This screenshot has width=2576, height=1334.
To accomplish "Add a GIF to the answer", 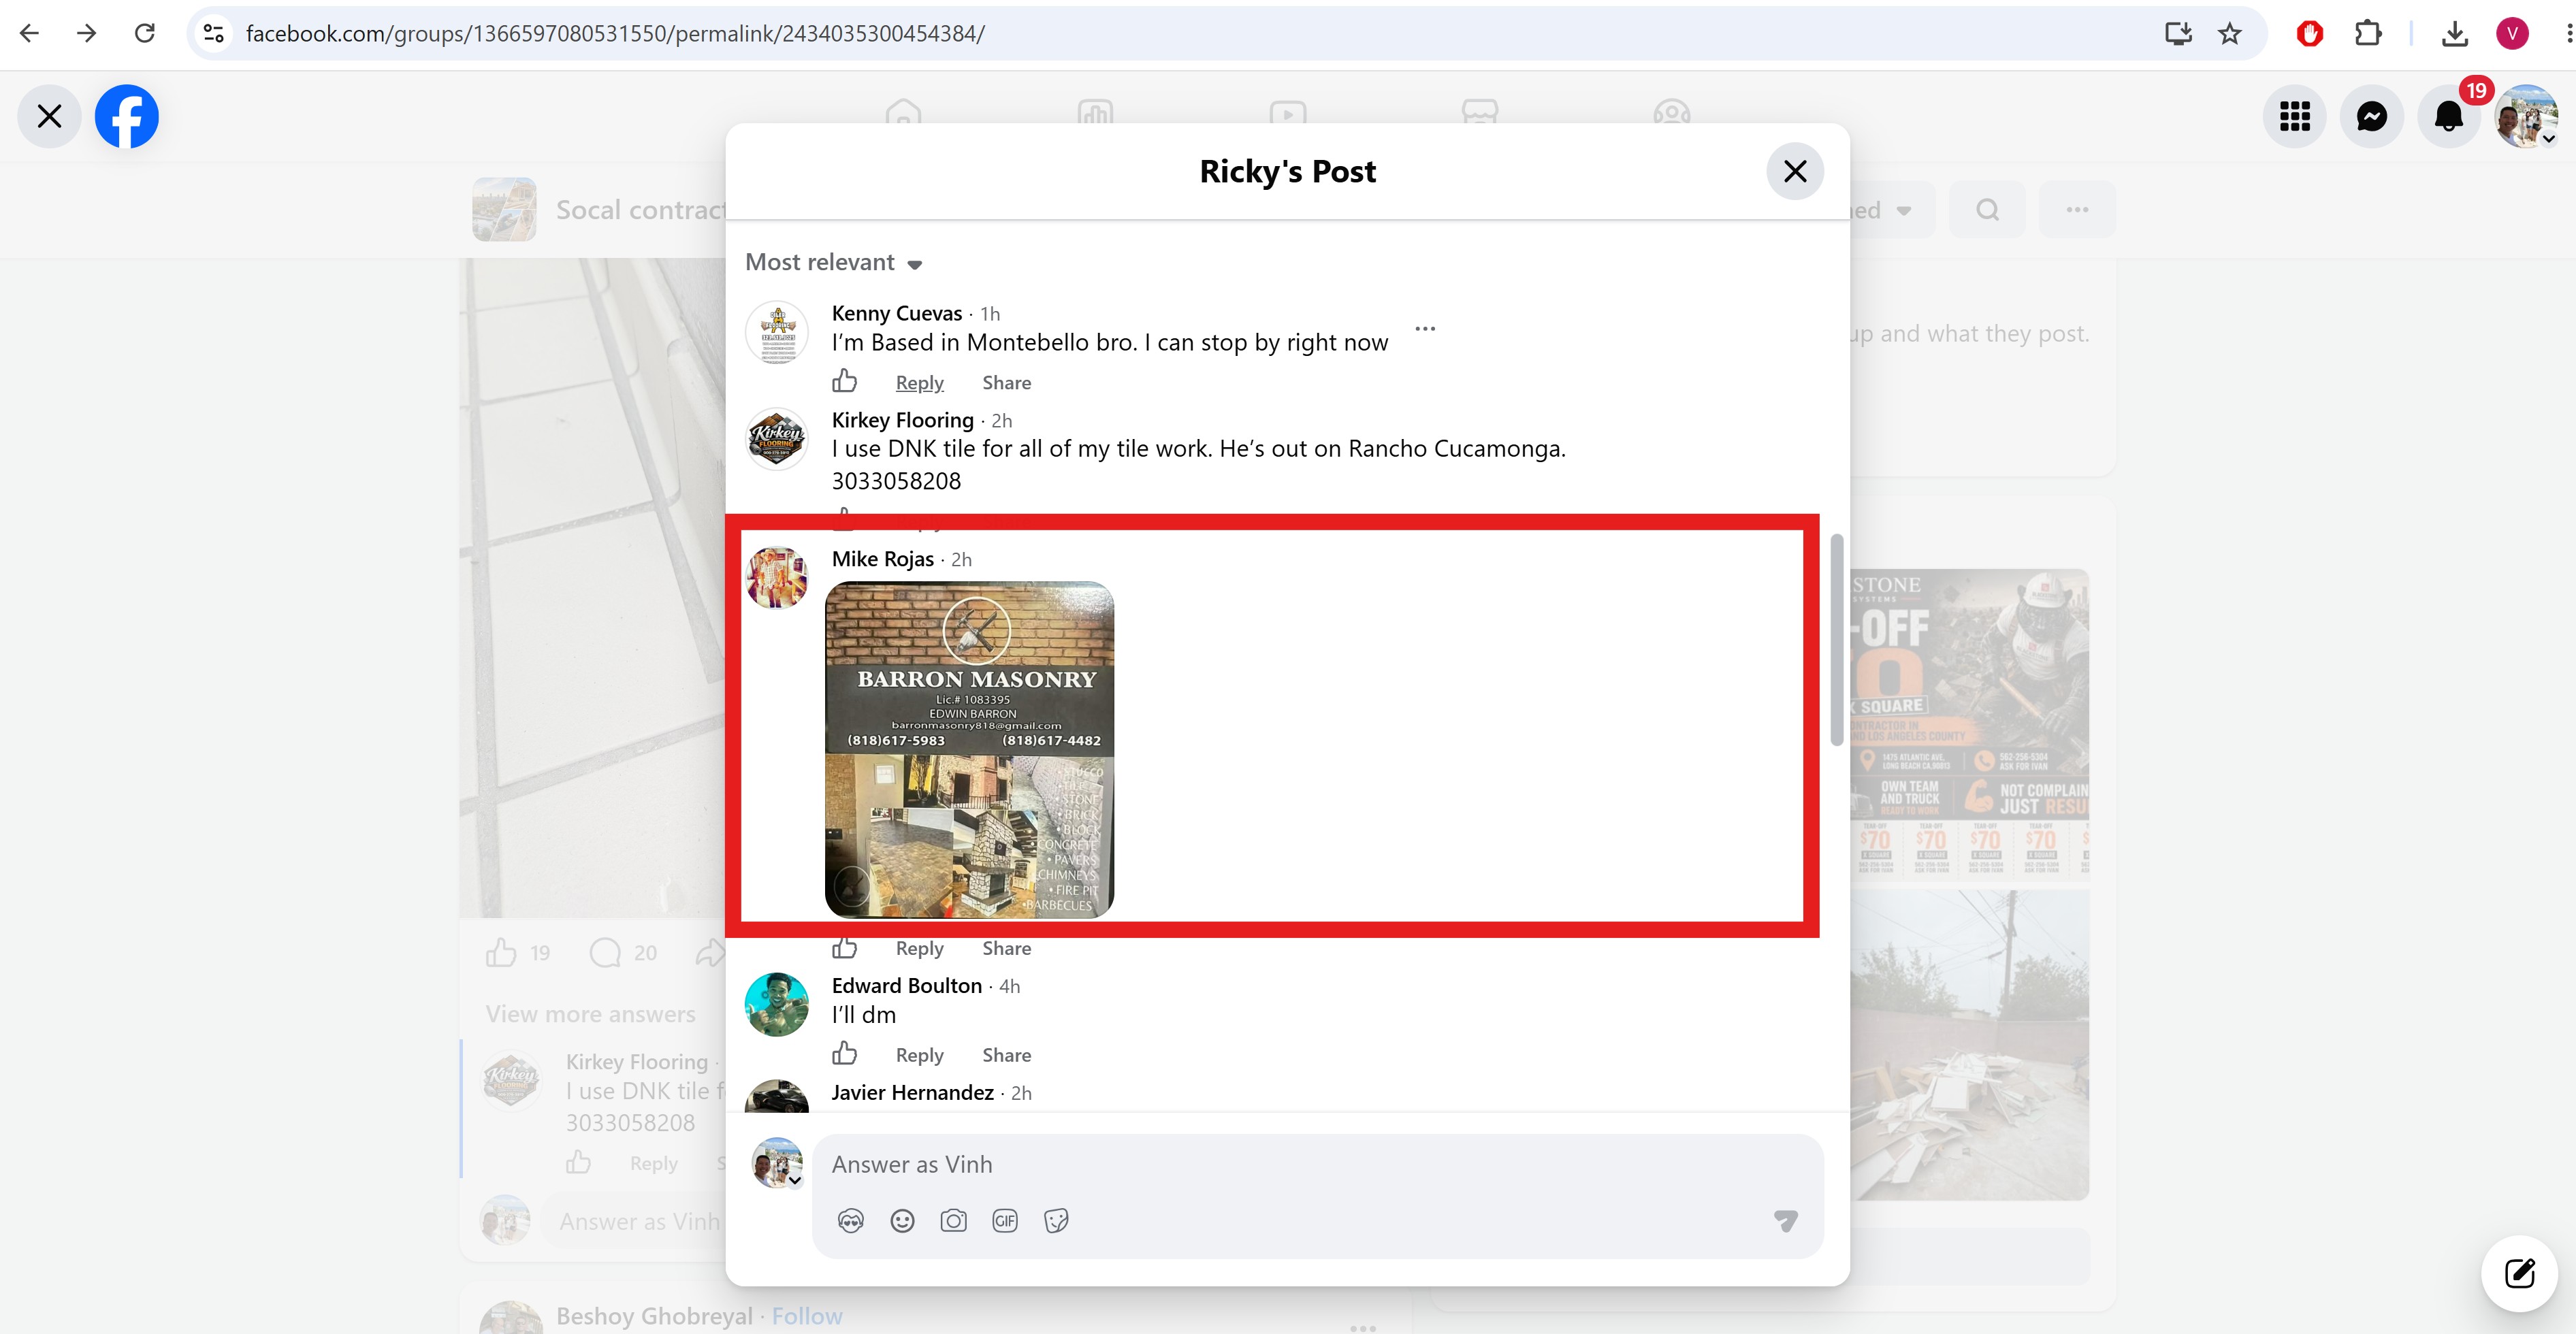I will point(1005,1221).
